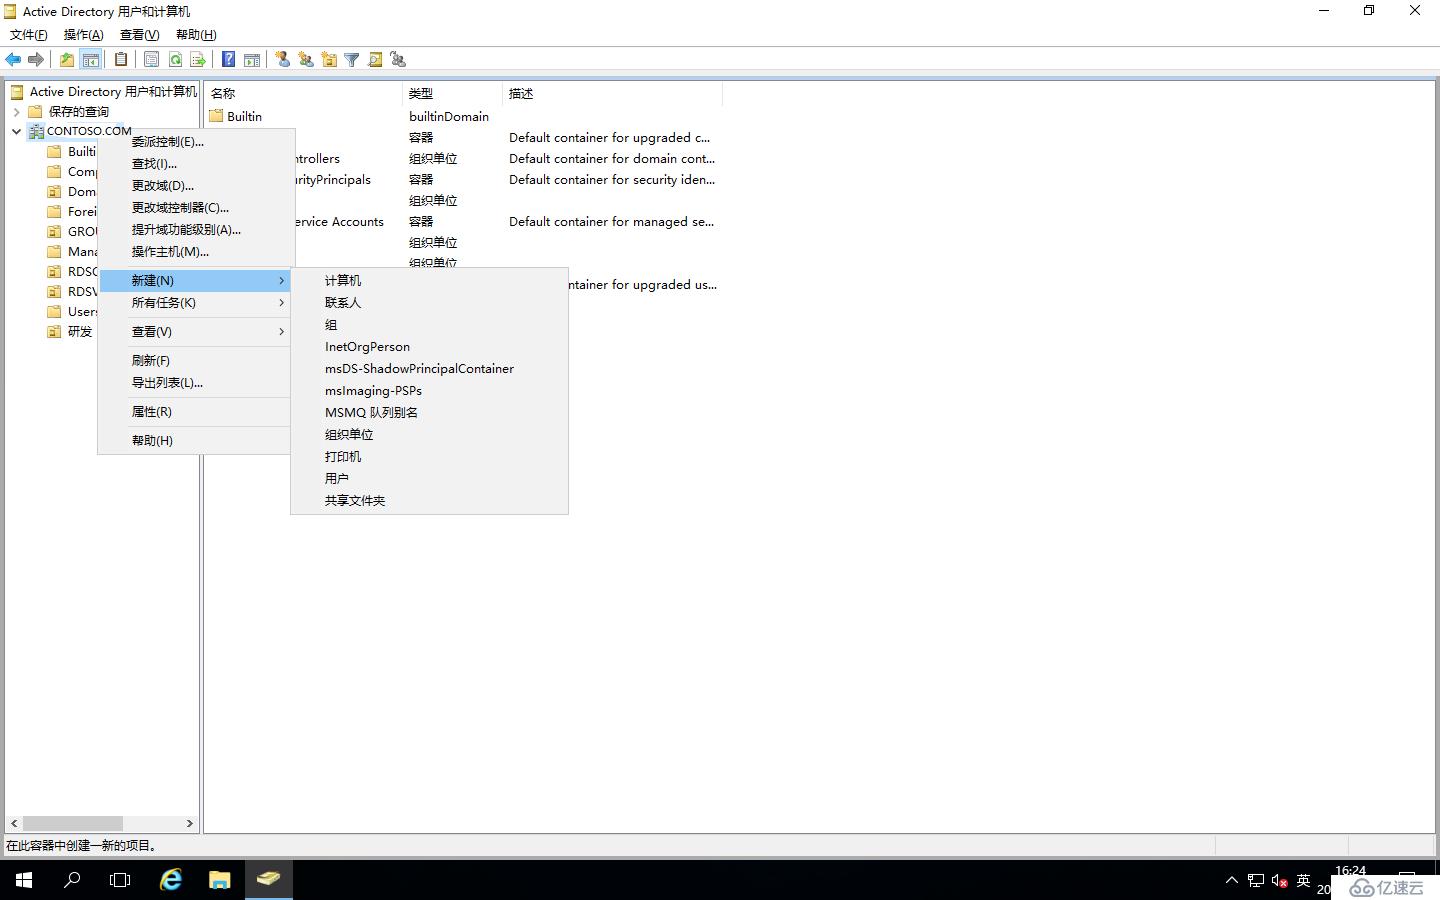The width and height of the screenshot is (1440, 900).
Task: Click the Create new user toolbar icon
Action: (x=283, y=60)
